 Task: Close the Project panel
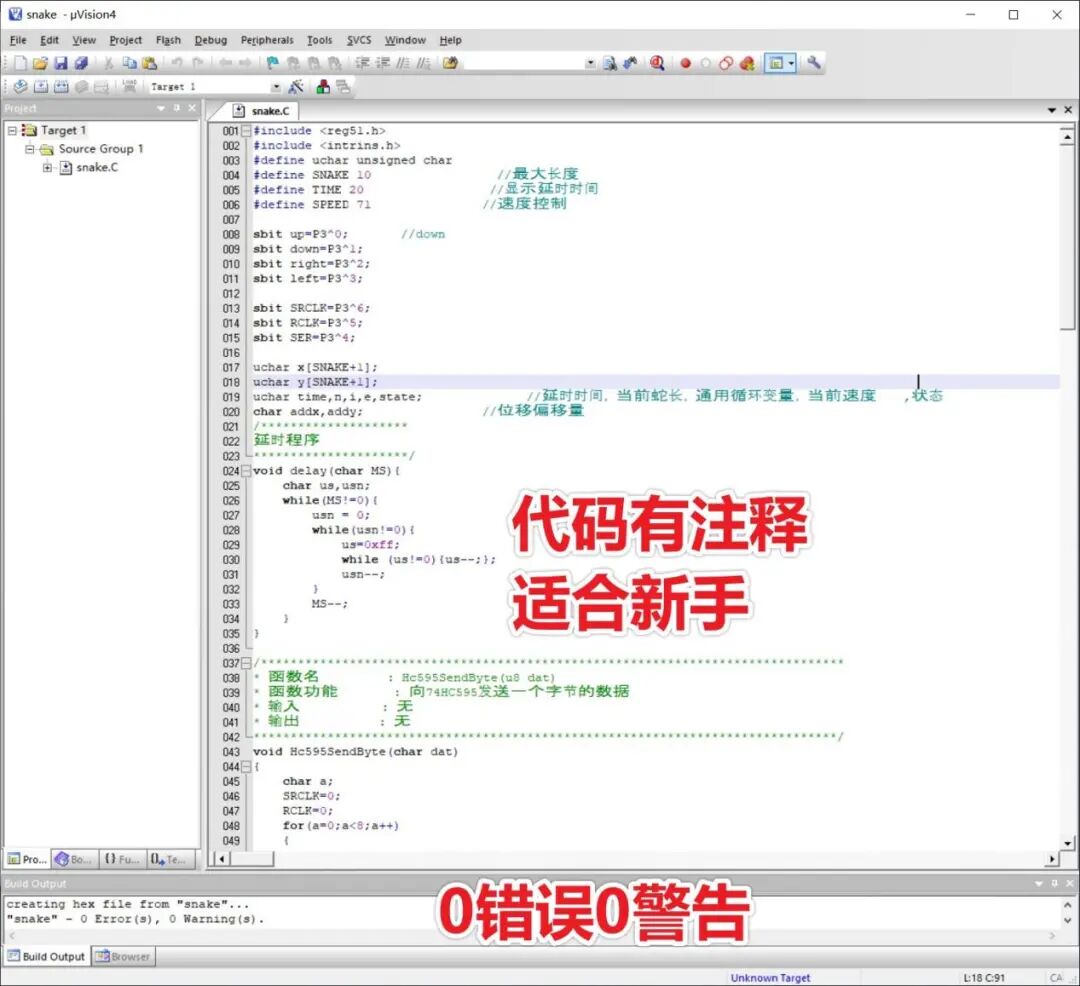(192, 108)
